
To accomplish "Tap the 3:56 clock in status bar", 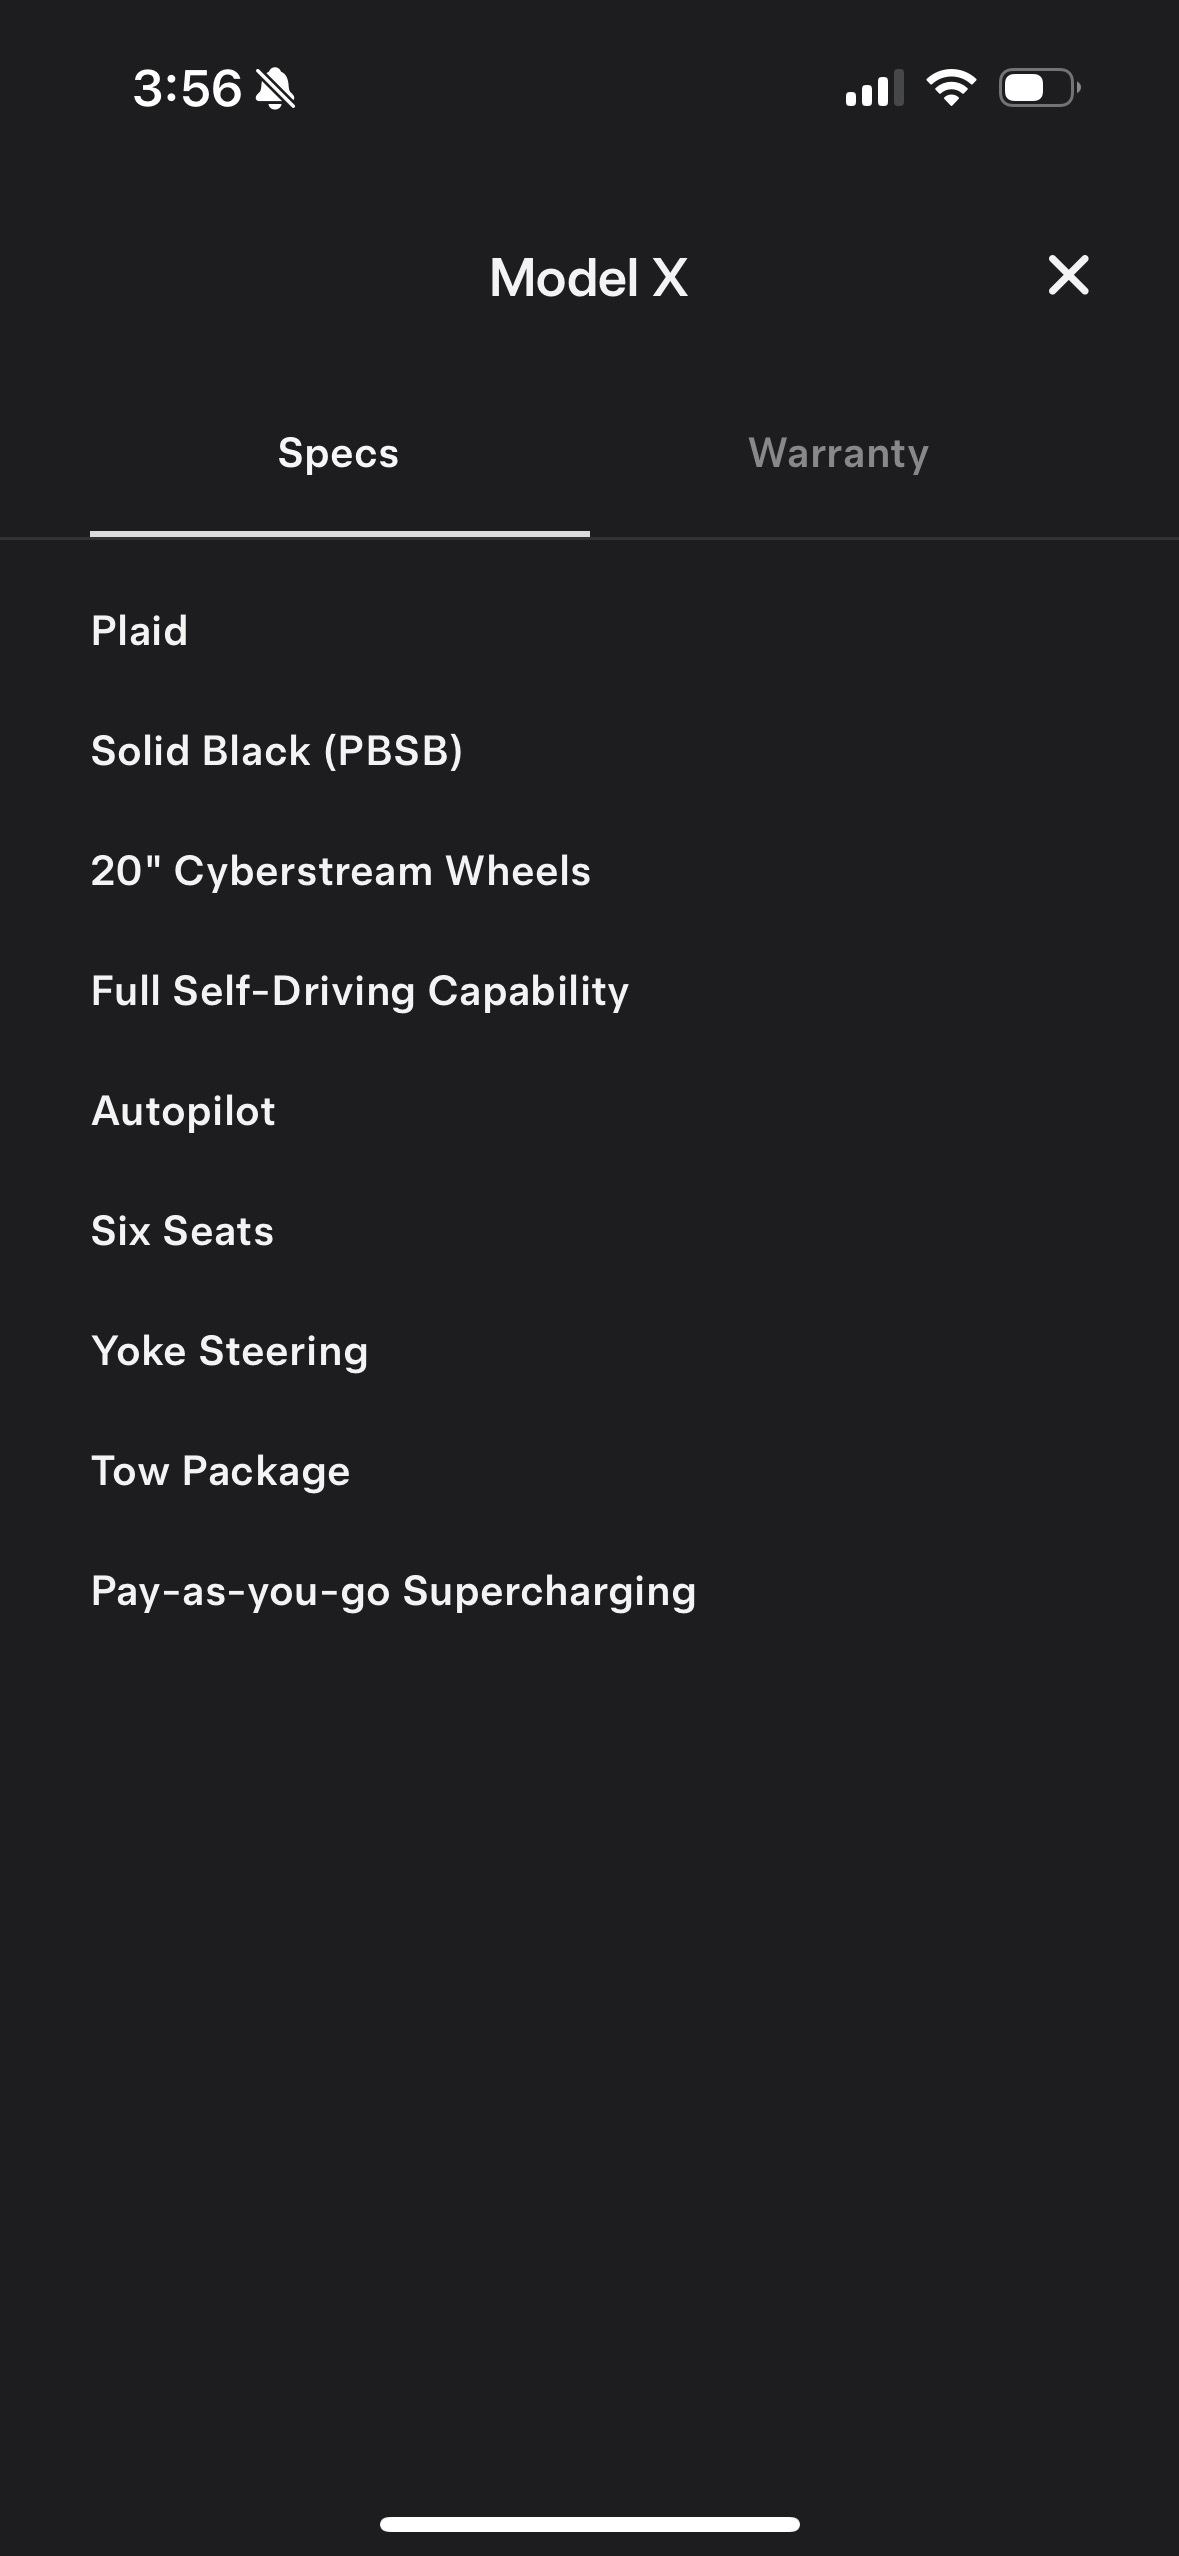I will (187, 89).
